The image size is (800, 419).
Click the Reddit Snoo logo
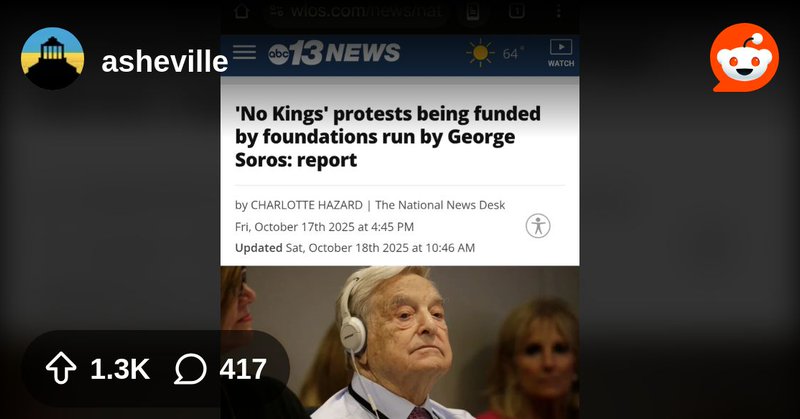tap(744, 58)
